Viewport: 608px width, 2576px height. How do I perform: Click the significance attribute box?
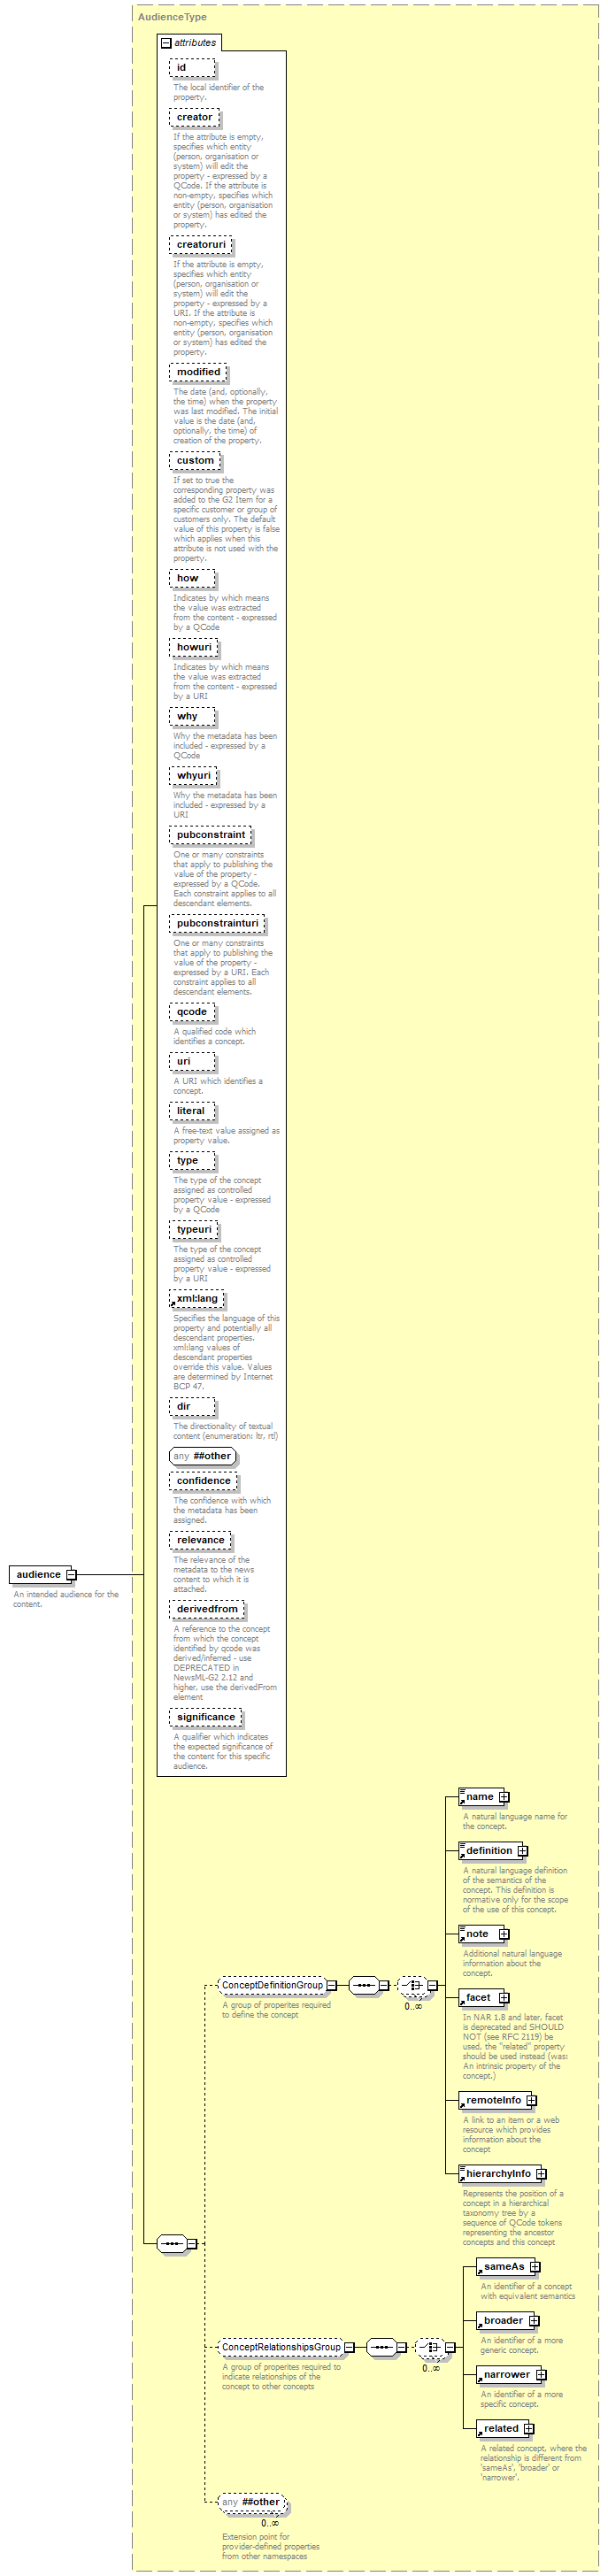click(205, 1717)
